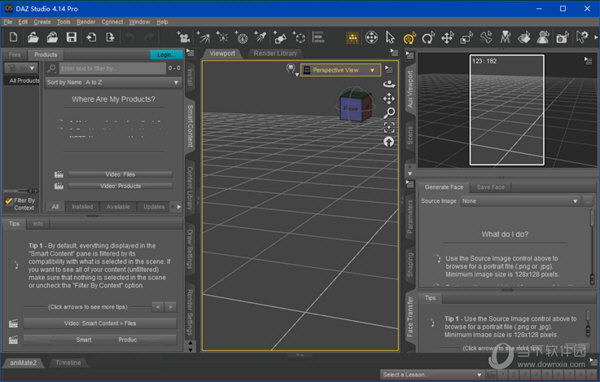This screenshot has width=600, height=382.
Task: Create a new camera from toolbar
Action: (x=183, y=38)
